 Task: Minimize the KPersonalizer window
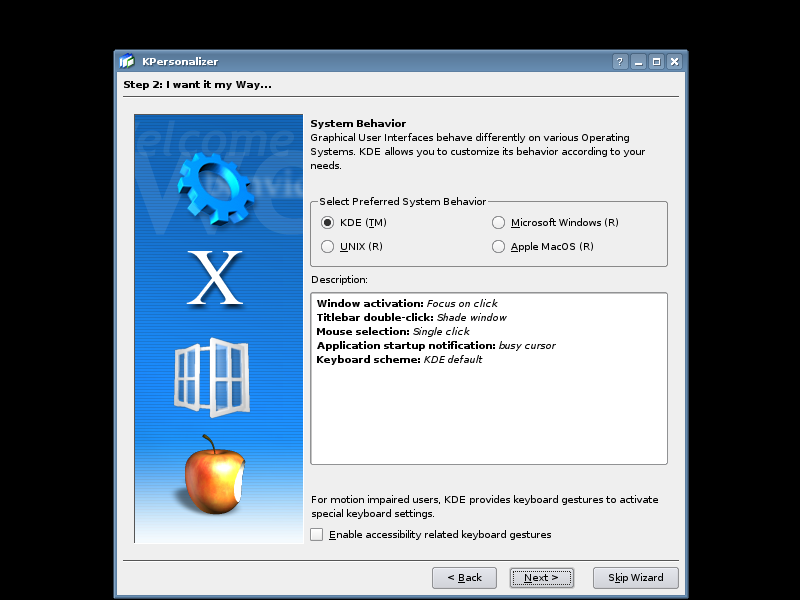coord(638,62)
